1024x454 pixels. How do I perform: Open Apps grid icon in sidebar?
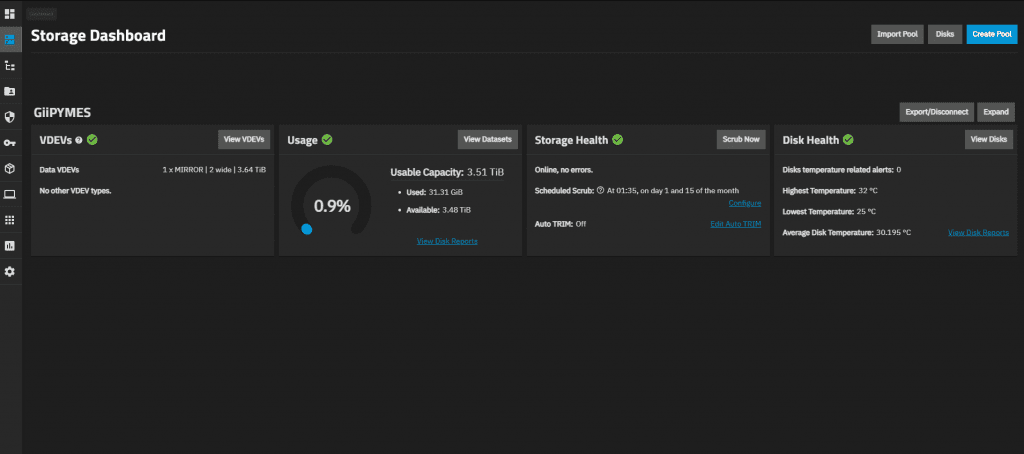[10, 220]
